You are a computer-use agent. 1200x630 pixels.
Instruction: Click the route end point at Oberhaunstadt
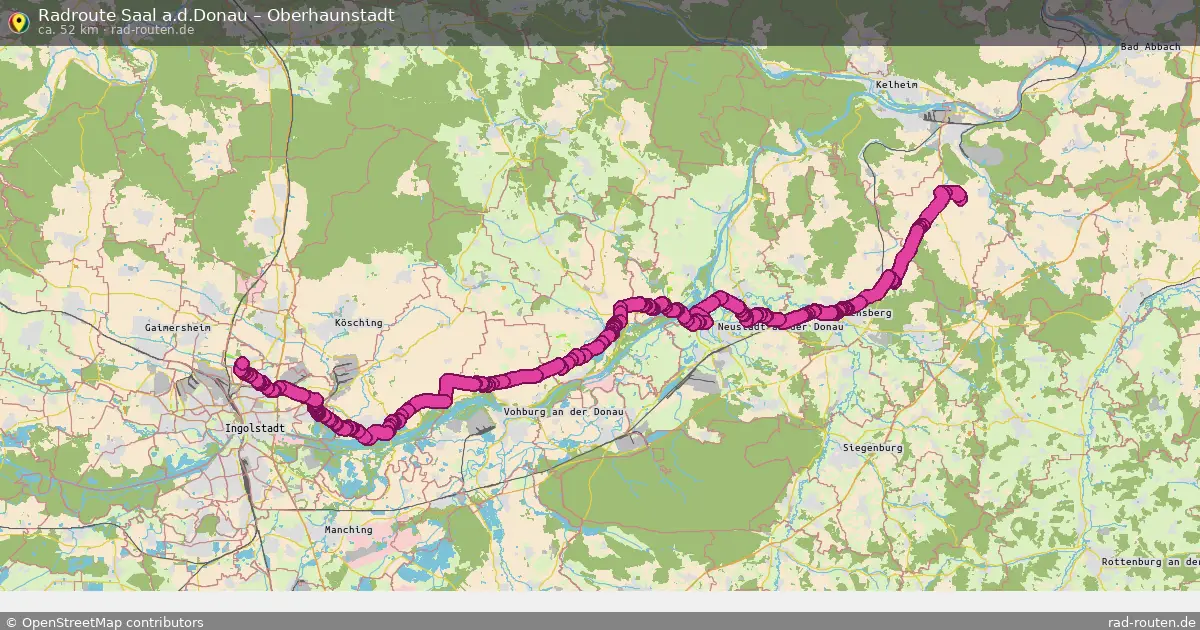[x=241, y=365]
